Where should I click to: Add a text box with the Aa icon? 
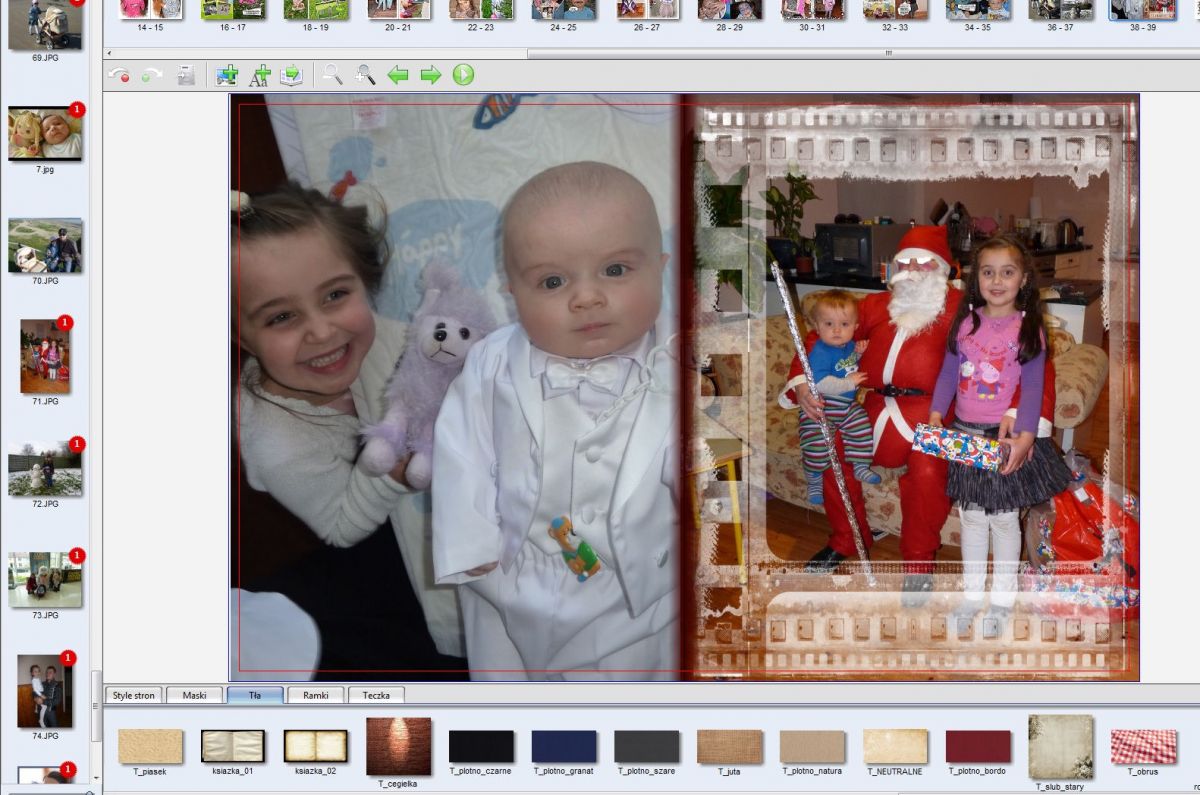coord(260,75)
